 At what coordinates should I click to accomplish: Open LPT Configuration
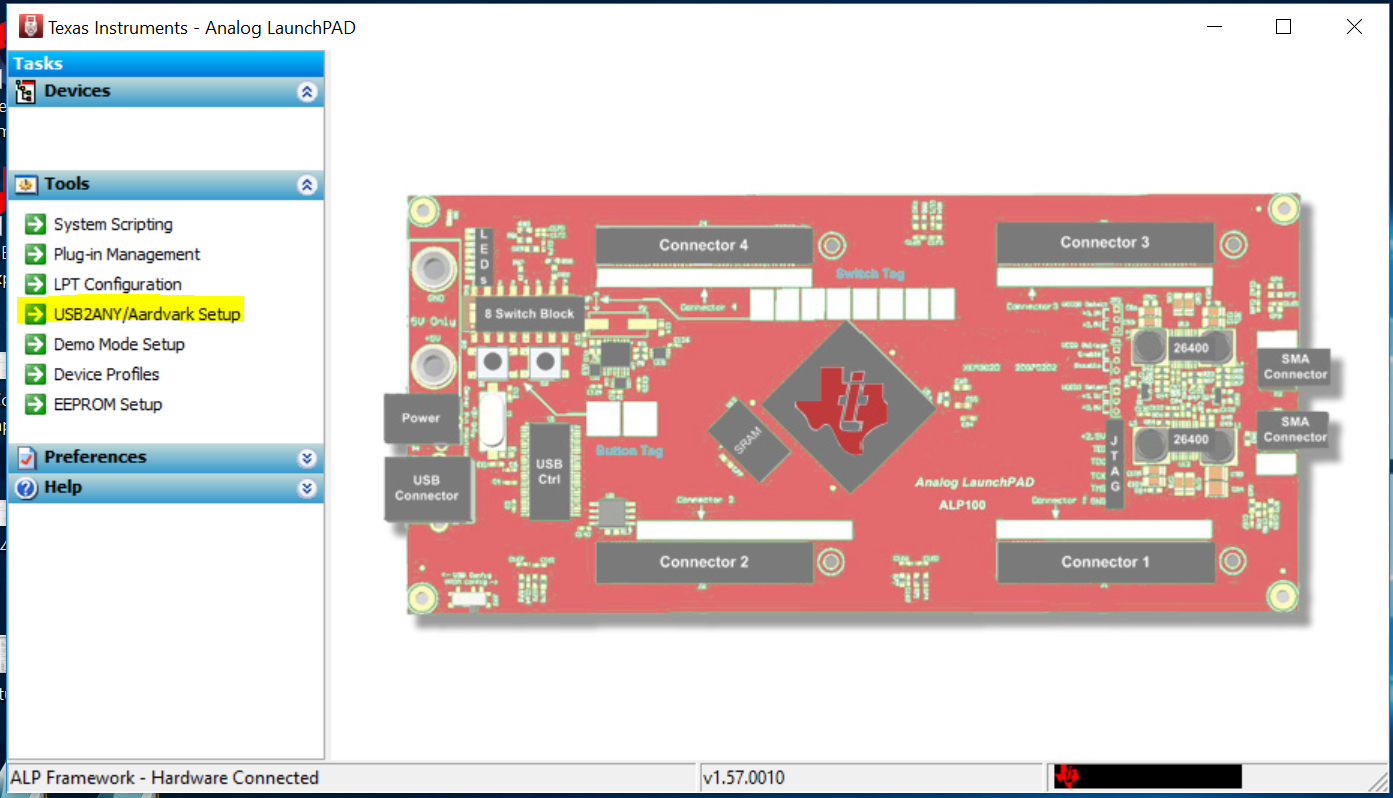click(x=118, y=284)
